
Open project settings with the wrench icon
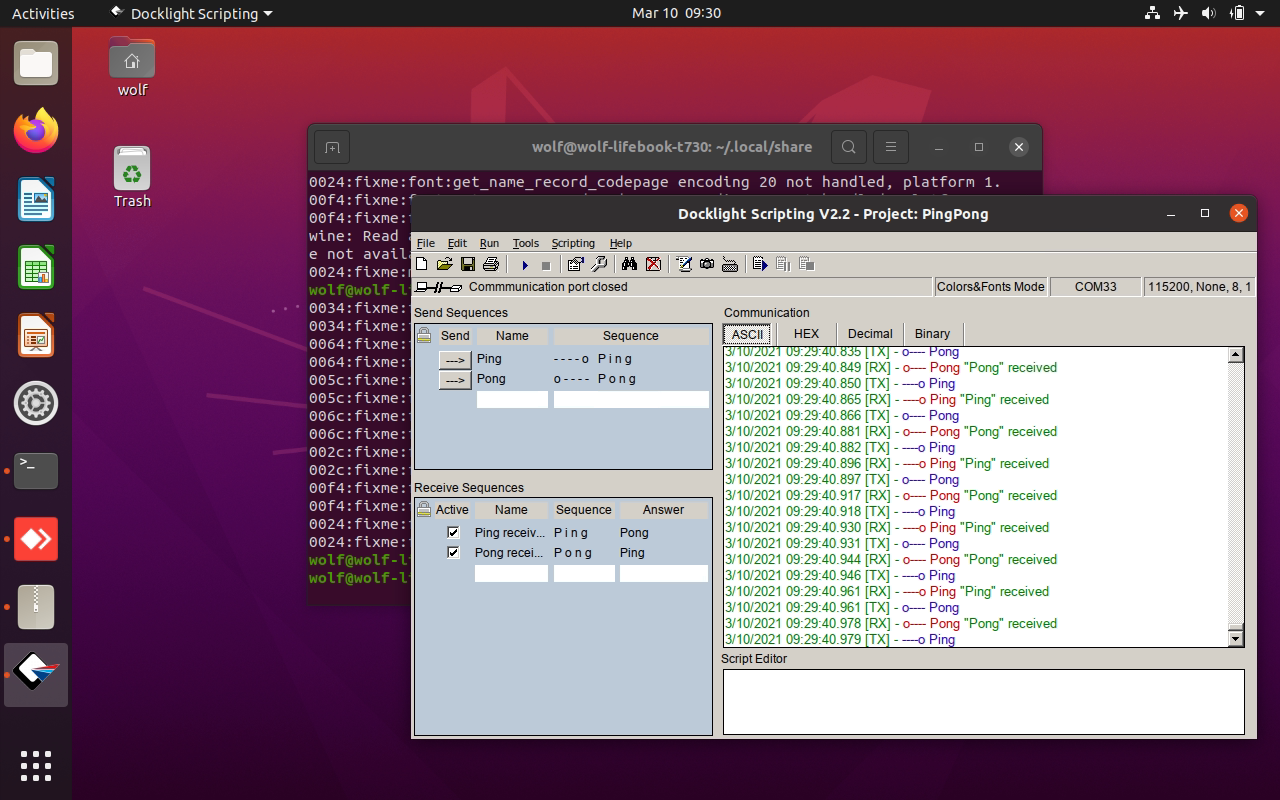(600, 264)
